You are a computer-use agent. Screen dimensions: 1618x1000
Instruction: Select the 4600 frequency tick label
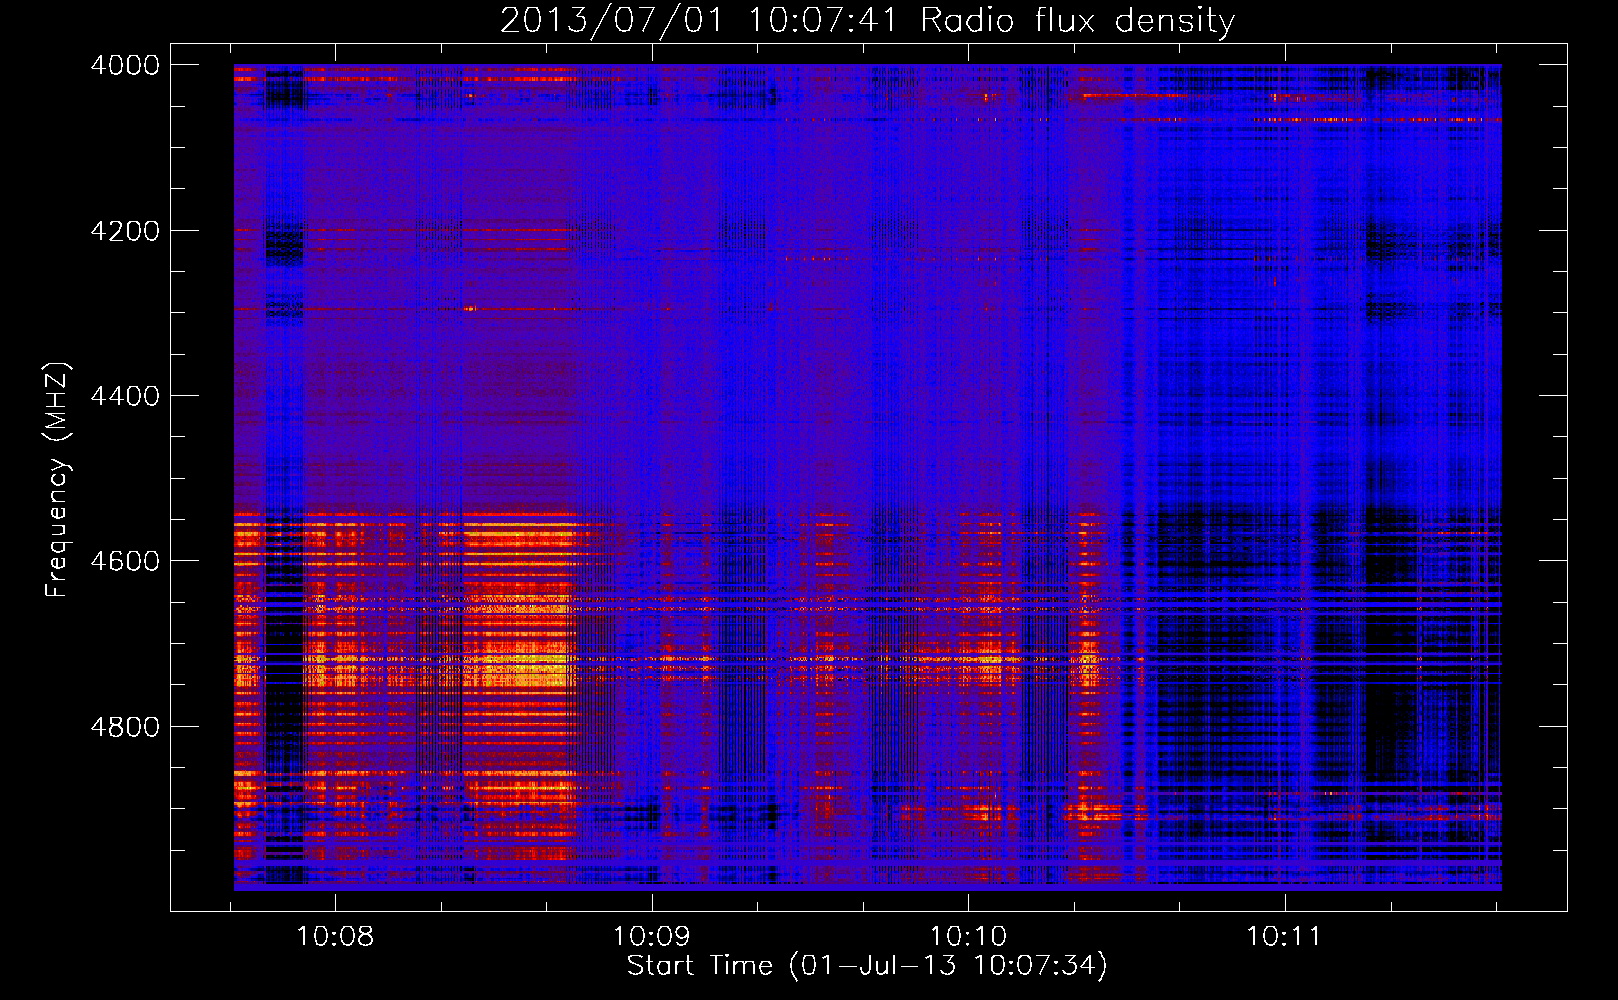[125, 561]
